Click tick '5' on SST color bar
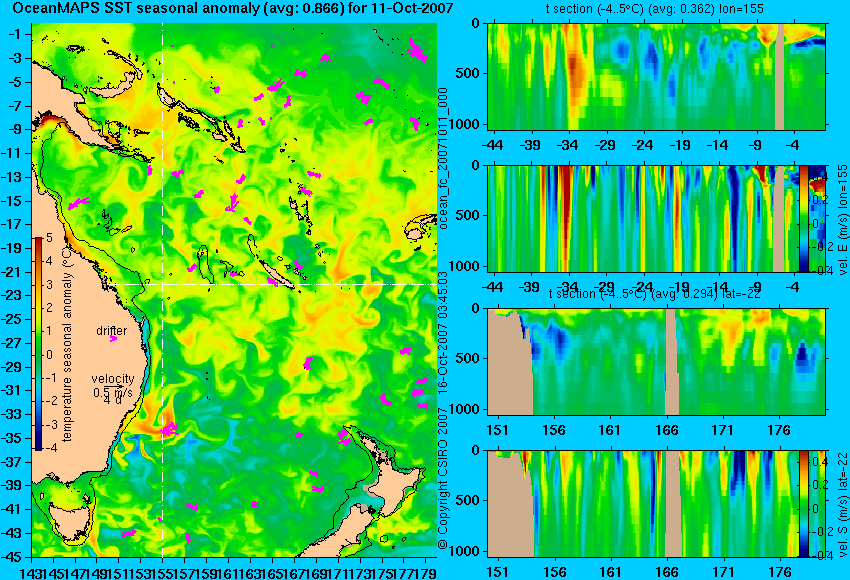The height and width of the screenshot is (580, 850). coord(49,237)
